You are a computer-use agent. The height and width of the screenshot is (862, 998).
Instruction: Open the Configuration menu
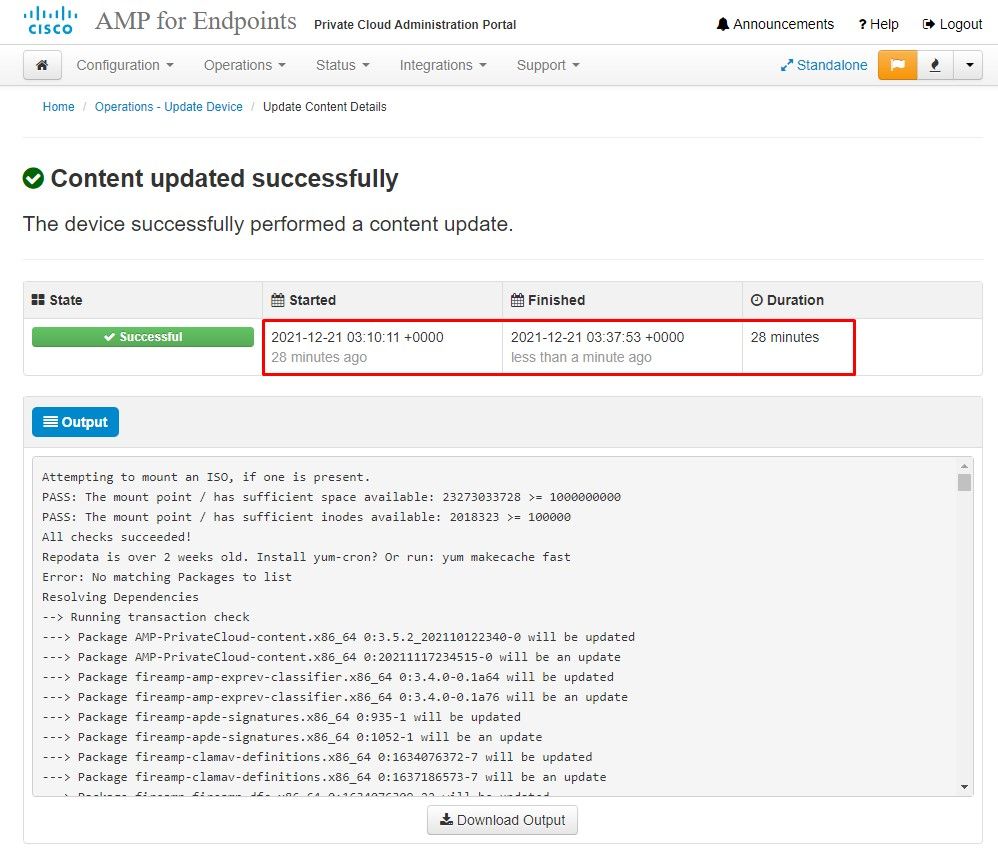(x=125, y=65)
